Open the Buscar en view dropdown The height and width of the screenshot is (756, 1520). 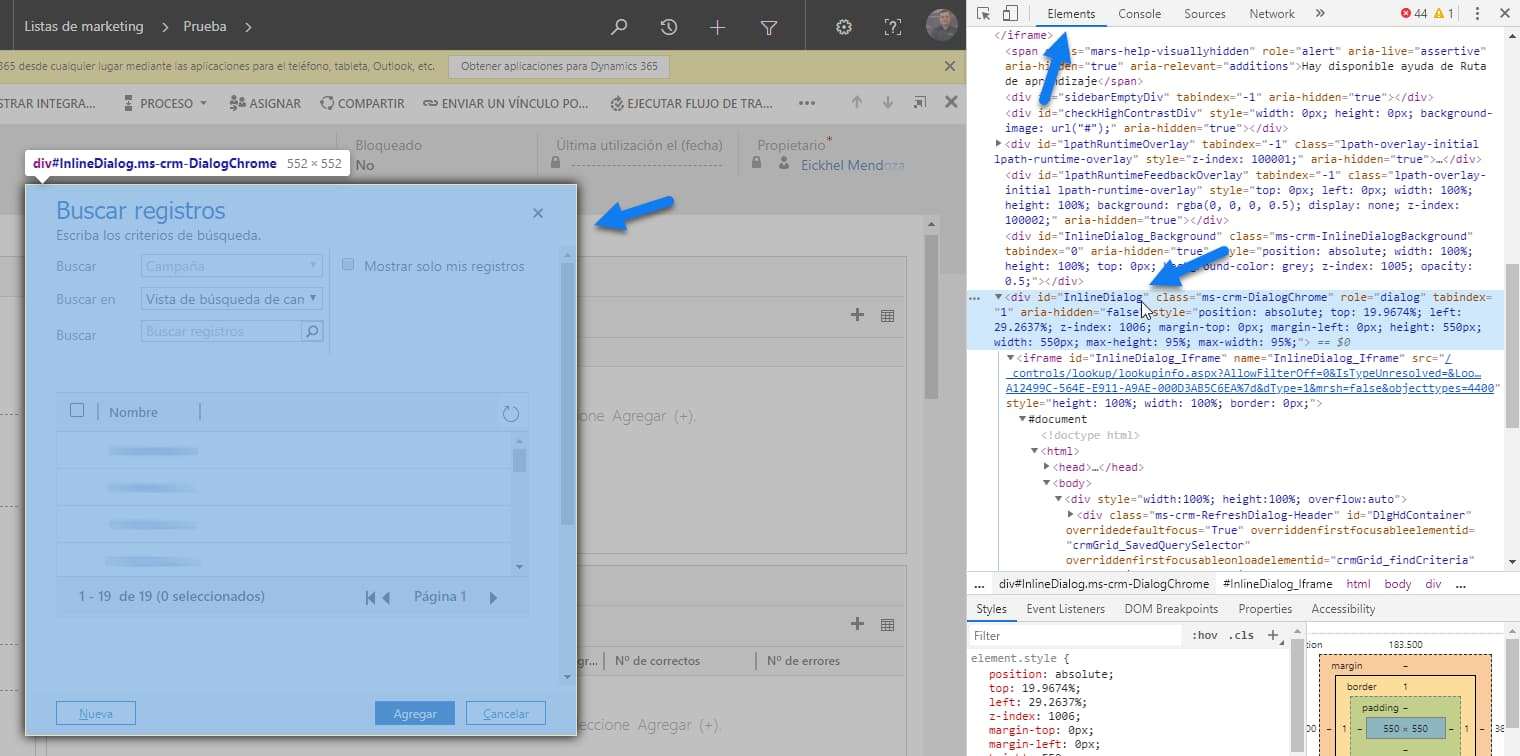point(232,299)
